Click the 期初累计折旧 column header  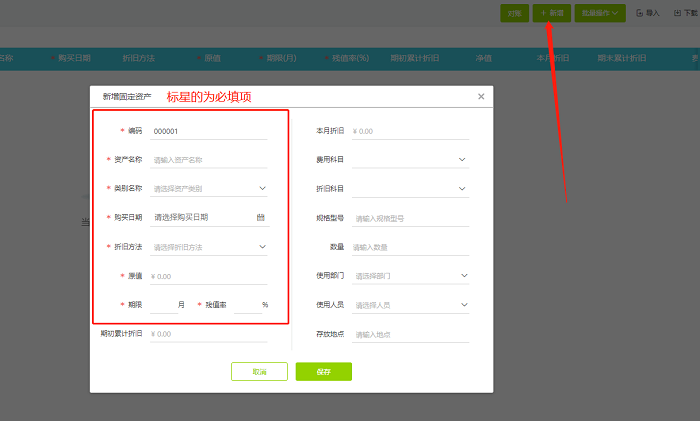[x=415, y=58]
